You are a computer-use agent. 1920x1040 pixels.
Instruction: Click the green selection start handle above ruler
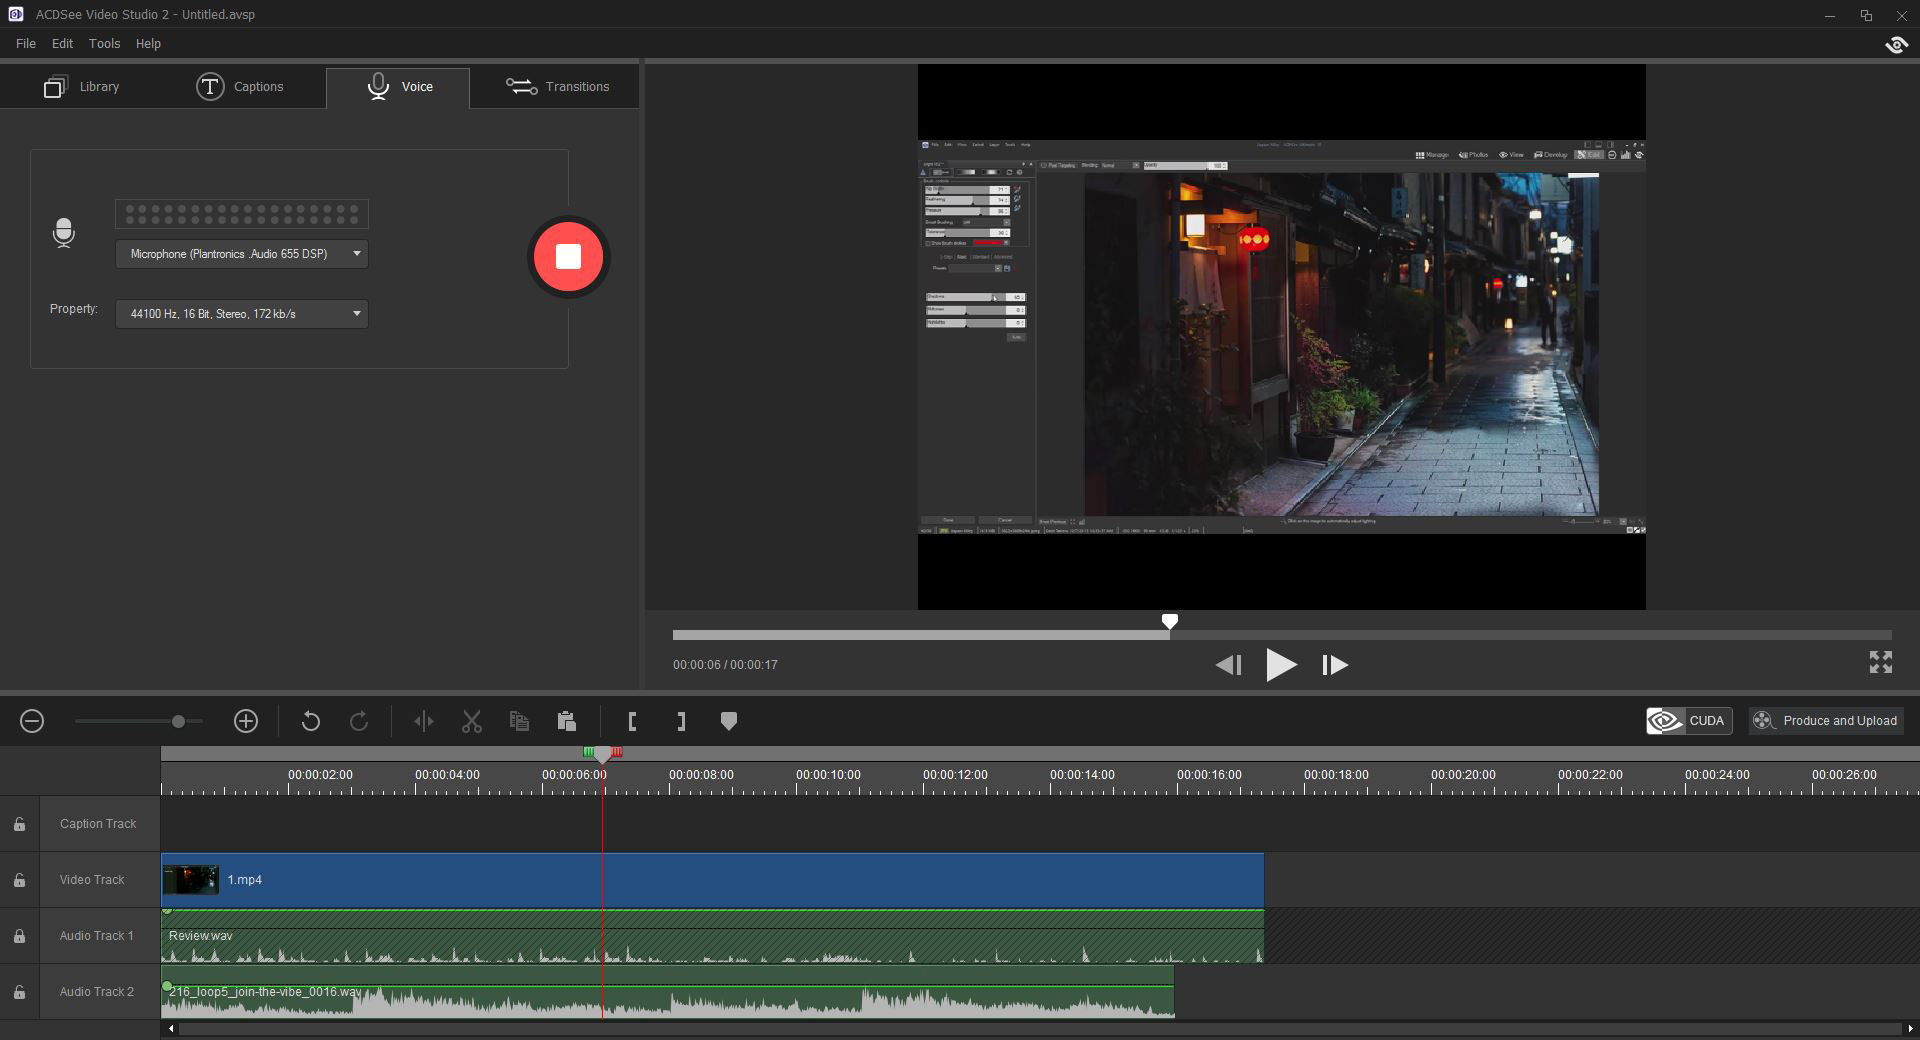tap(589, 752)
